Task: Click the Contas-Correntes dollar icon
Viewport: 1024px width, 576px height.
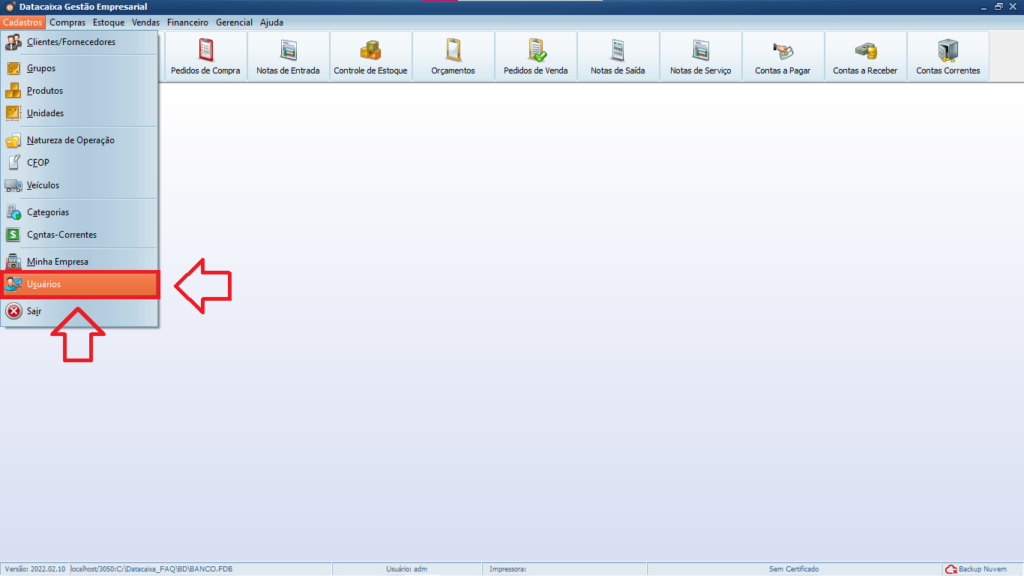Action: point(13,234)
